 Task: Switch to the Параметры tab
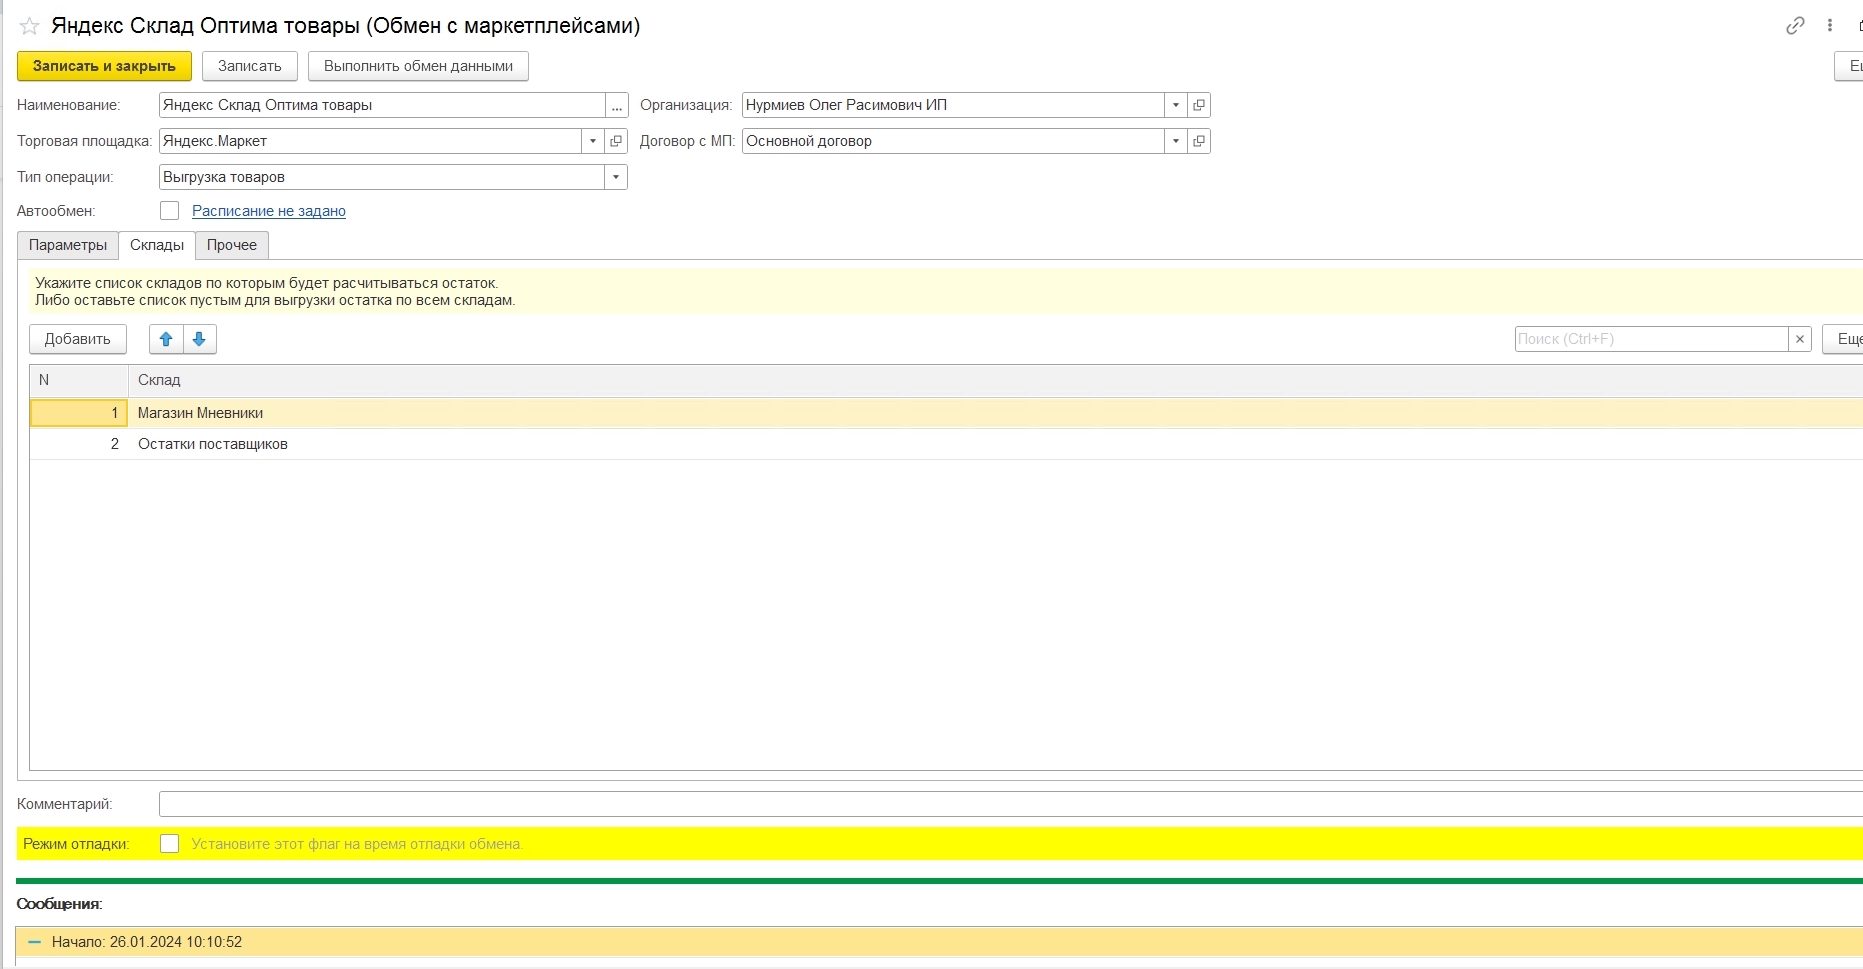(68, 245)
